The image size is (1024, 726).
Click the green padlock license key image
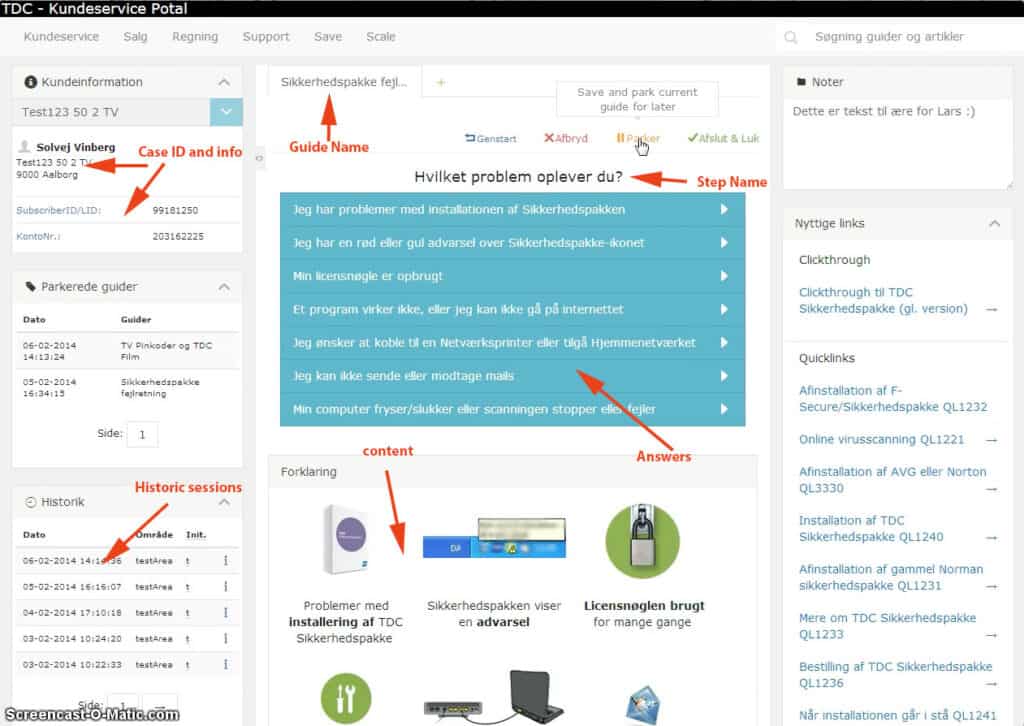point(642,541)
